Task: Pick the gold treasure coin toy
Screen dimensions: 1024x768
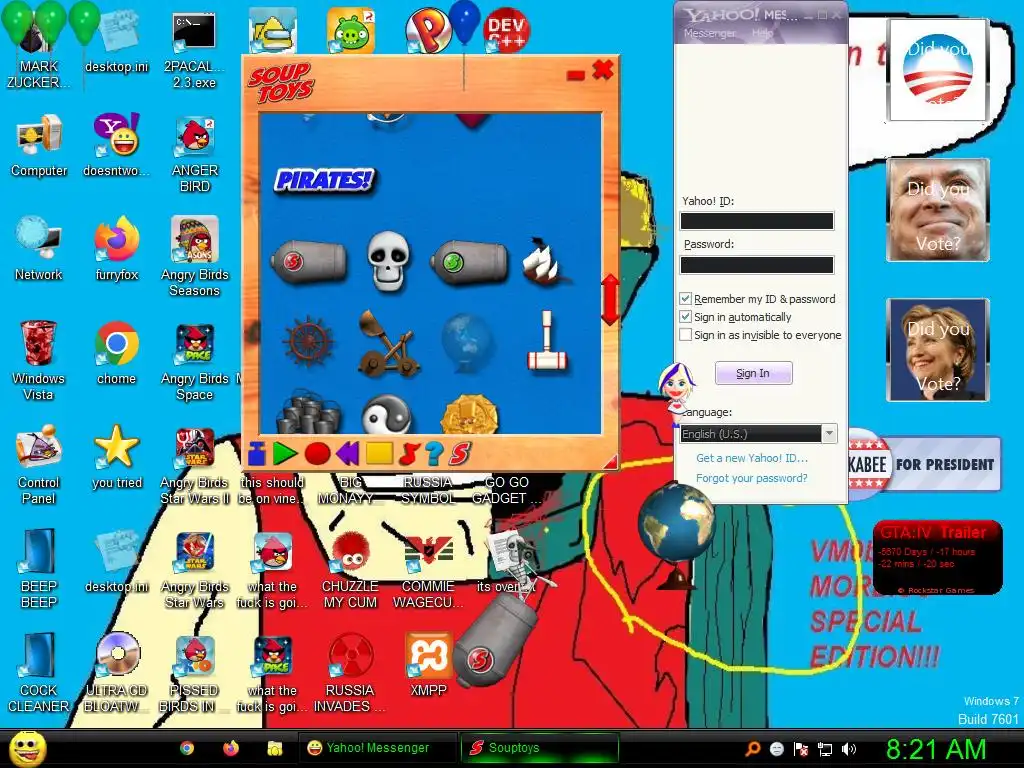Action: coord(469,414)
